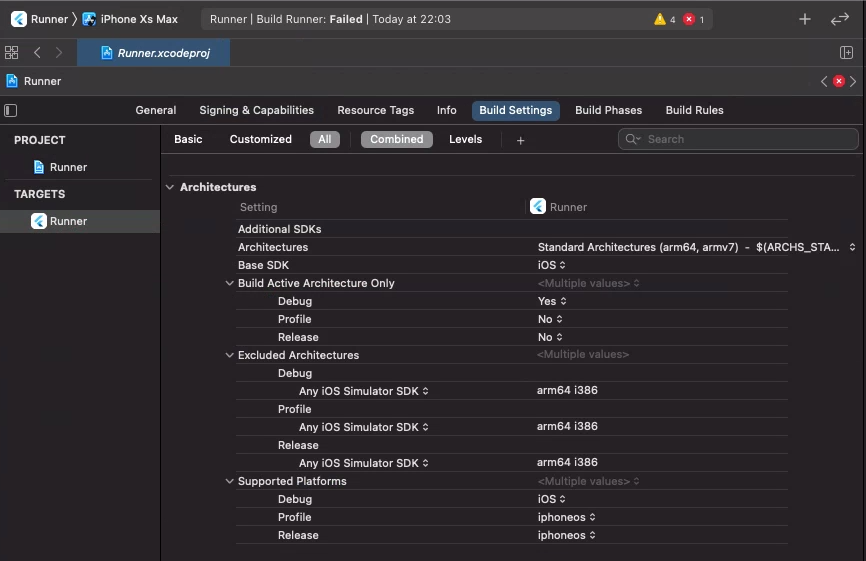866x561 pixels.
Task: Select the Build Settings tab
Action: click(x=515, y=110)
